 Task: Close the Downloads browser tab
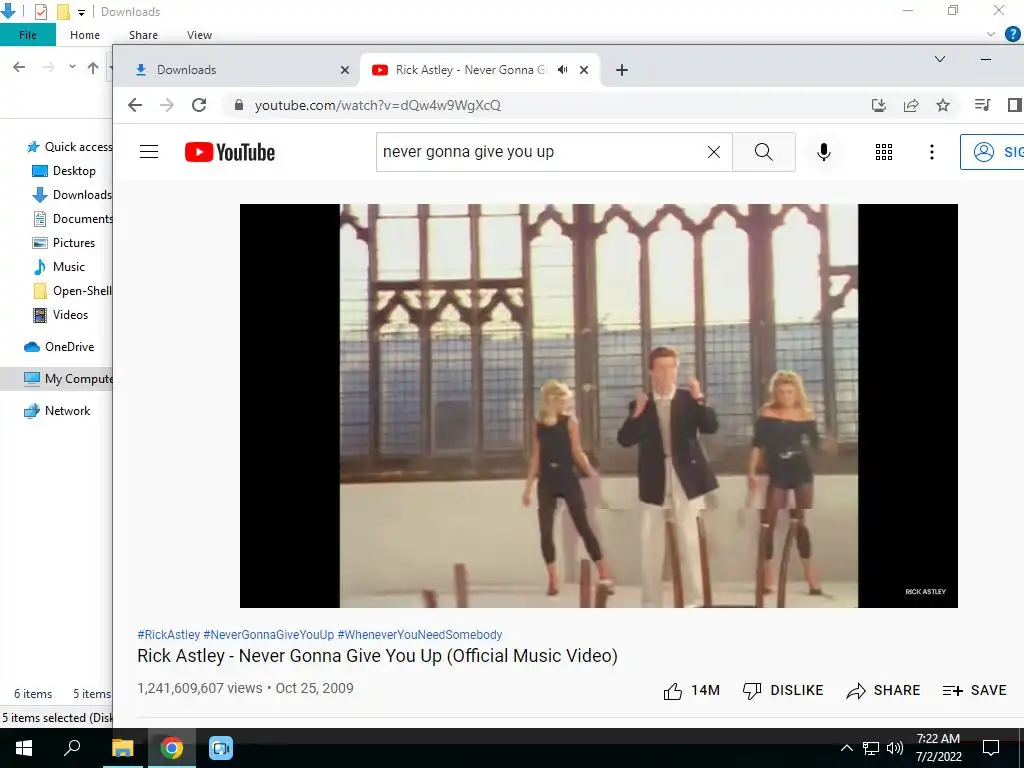[345, 70]
